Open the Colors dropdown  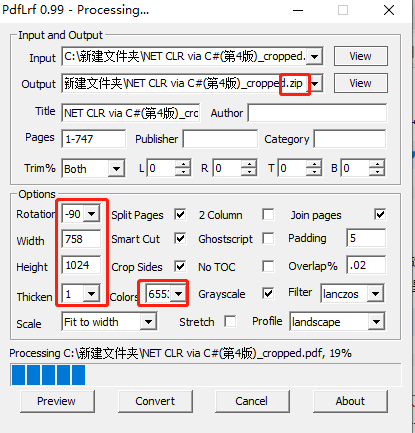coord(179,294)
